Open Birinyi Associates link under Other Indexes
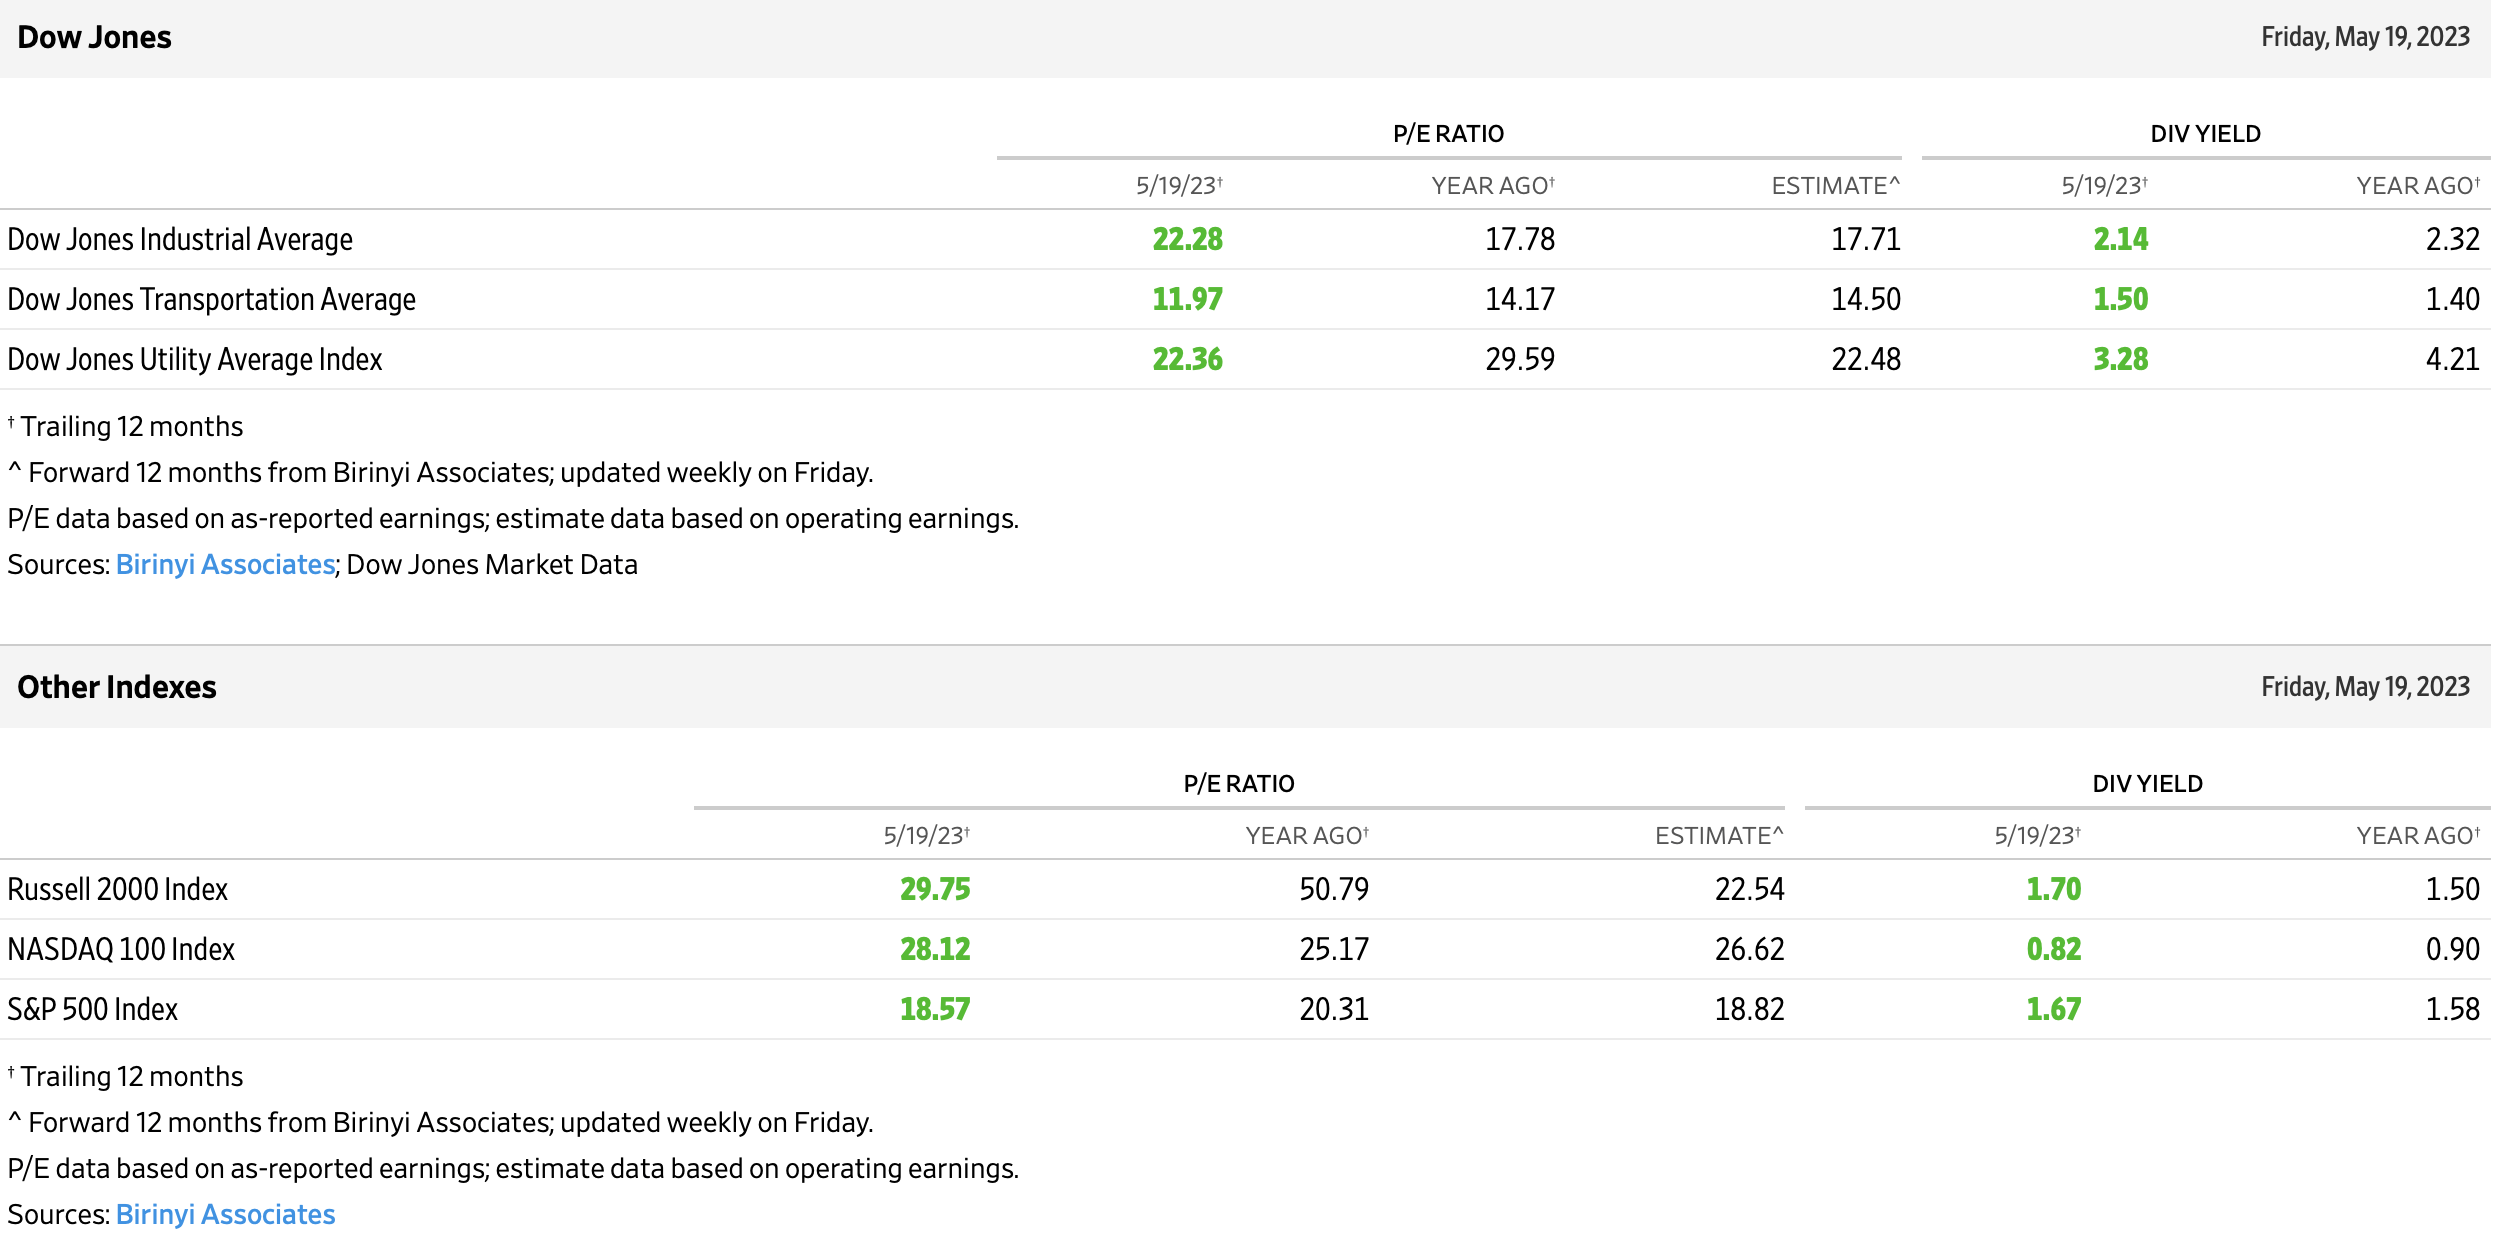 coord(225,1214)
